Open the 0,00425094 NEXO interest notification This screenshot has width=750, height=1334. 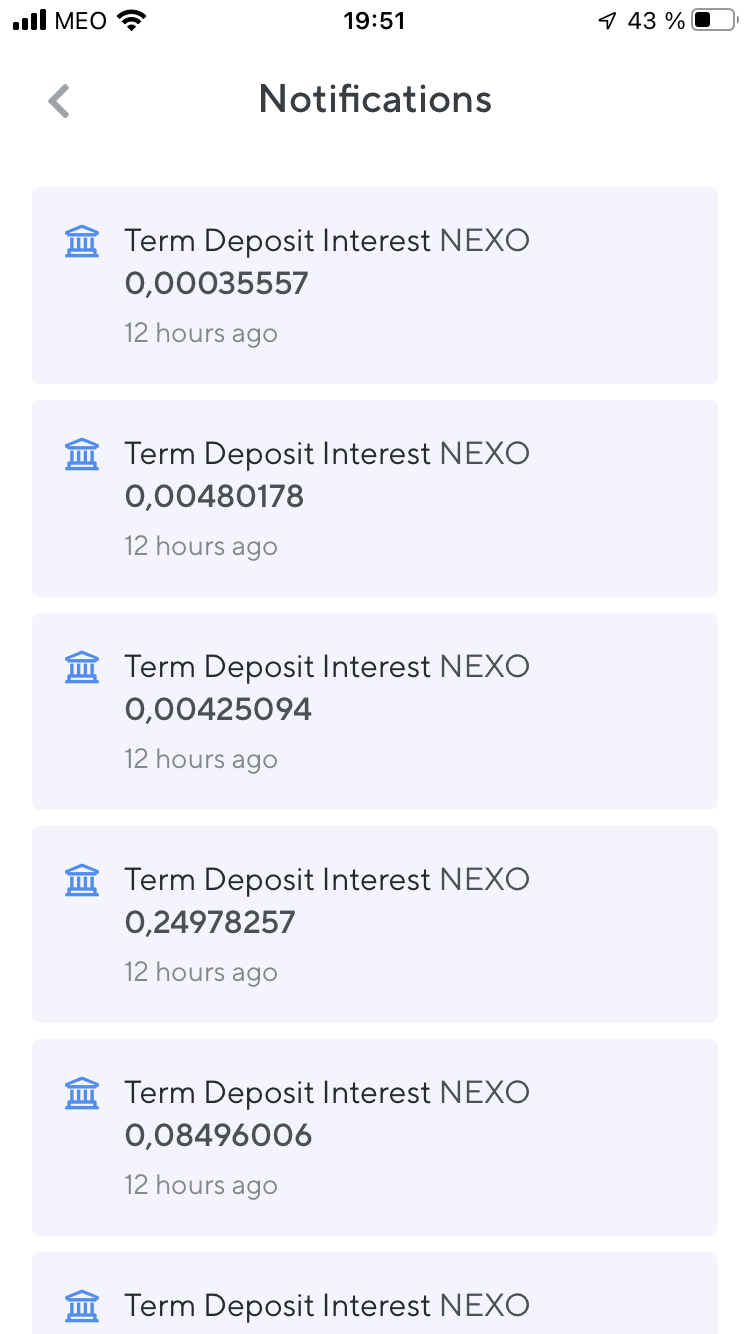pyautogui.click(x=375, y=711)
